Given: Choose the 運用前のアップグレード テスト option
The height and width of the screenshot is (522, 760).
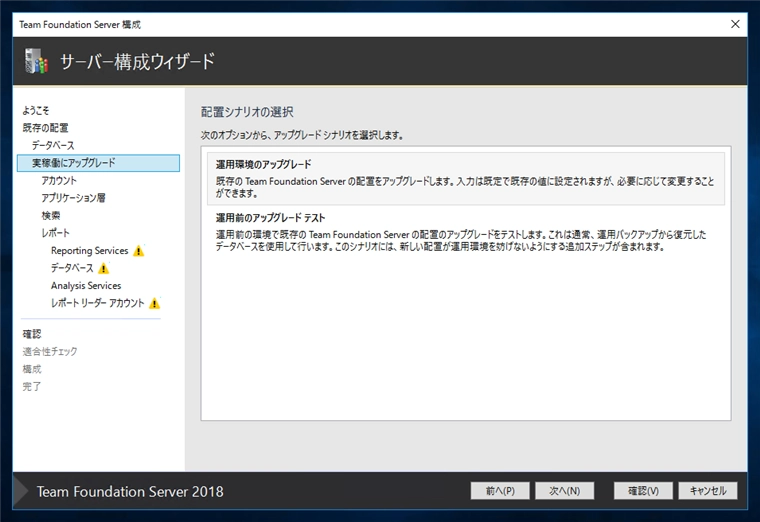Looking at the screenshot, I should pos(466,232).
